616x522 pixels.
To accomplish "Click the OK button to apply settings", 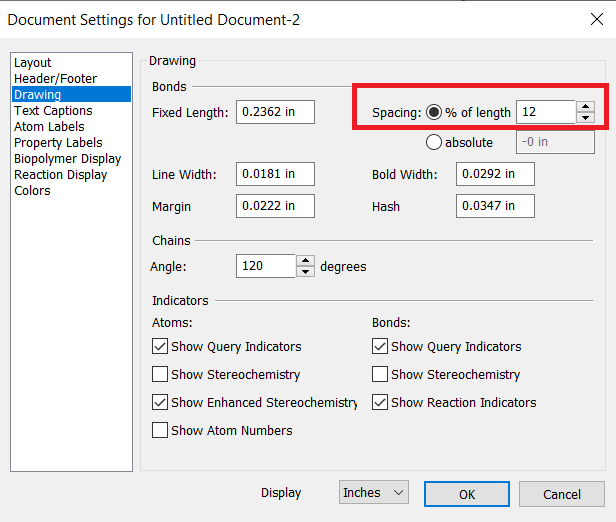I will (466, 494).
